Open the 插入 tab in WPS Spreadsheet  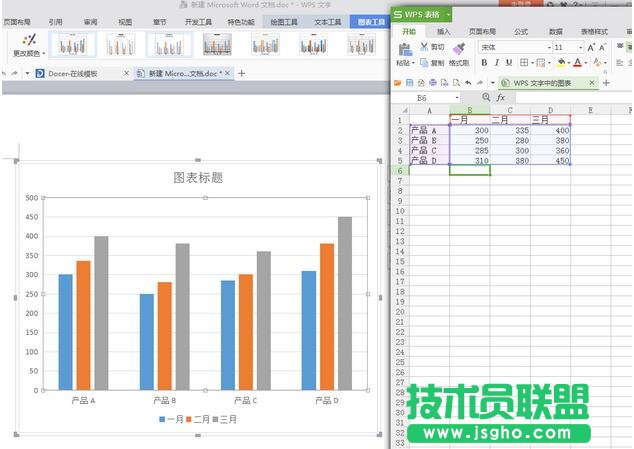point(443,32)
